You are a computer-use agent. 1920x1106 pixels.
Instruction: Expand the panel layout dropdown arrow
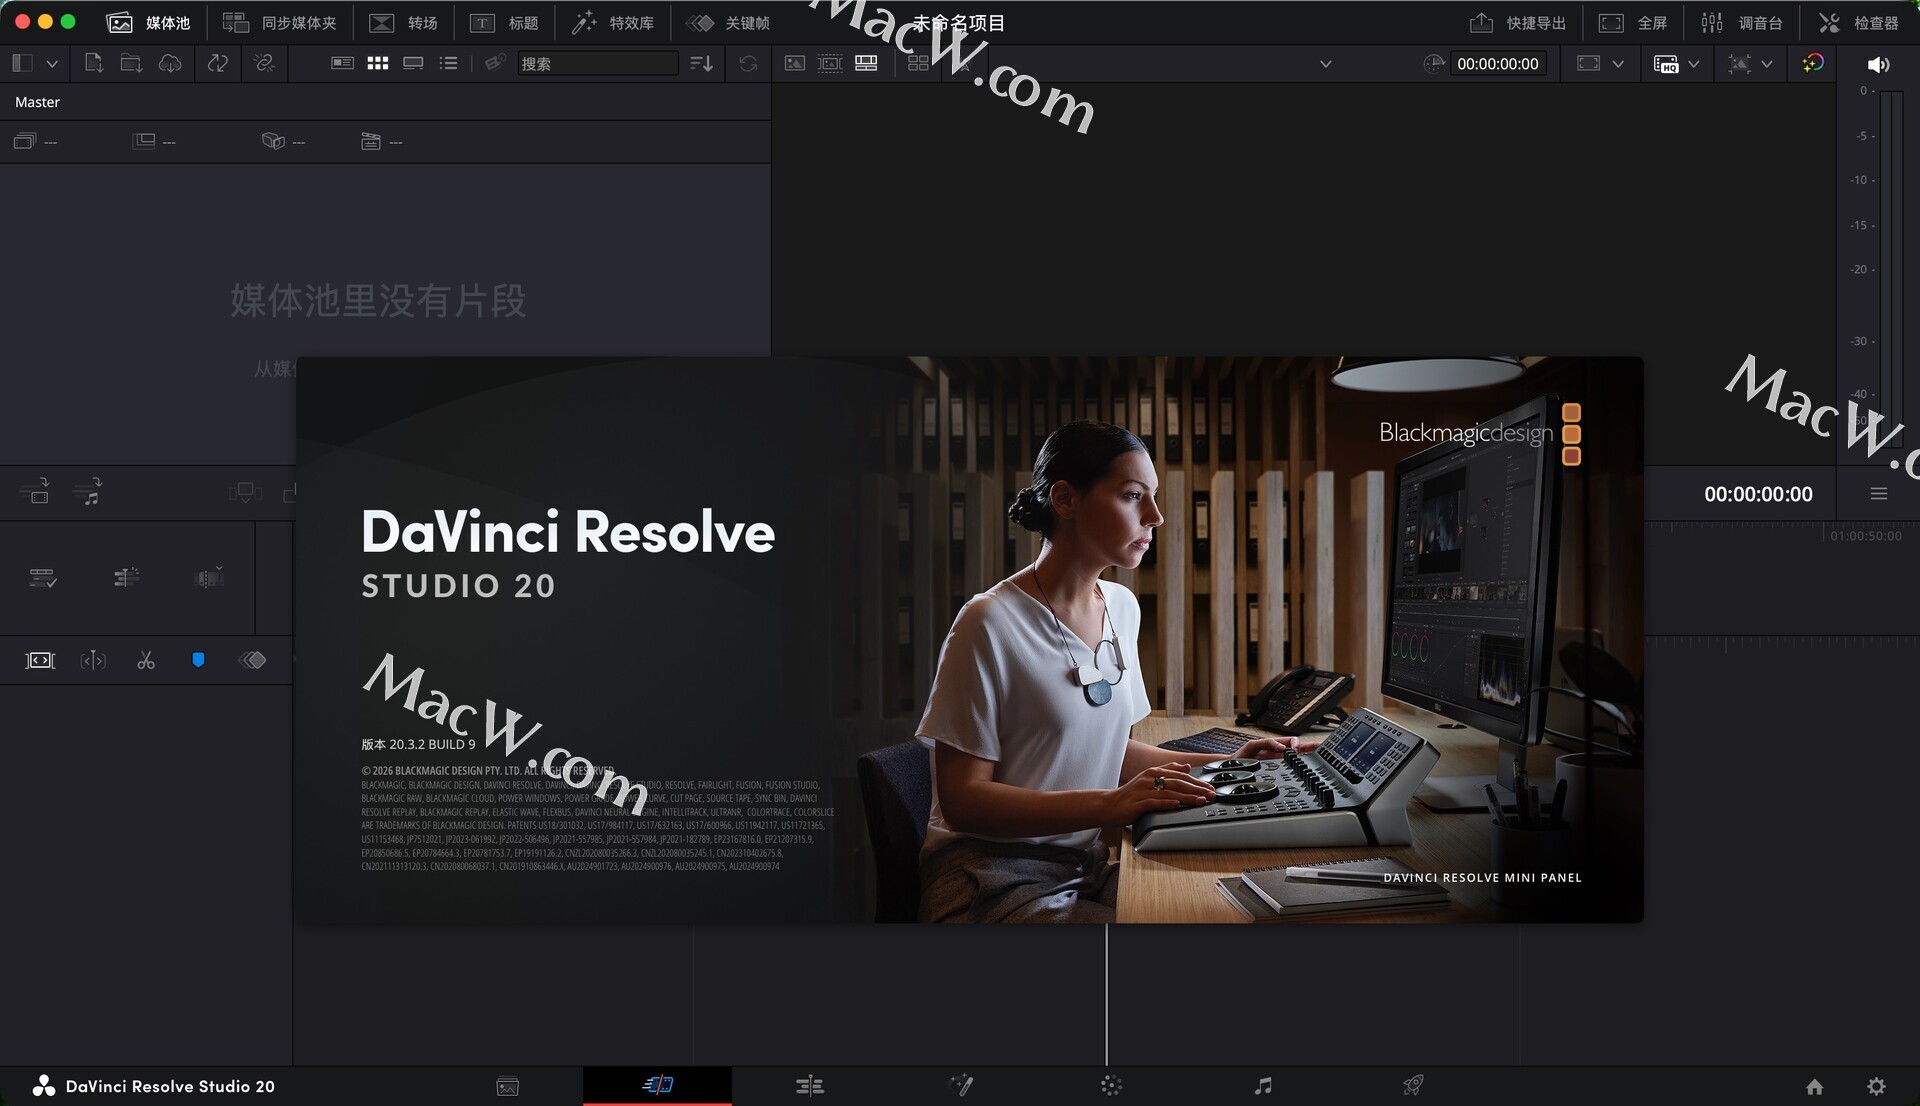52,63
